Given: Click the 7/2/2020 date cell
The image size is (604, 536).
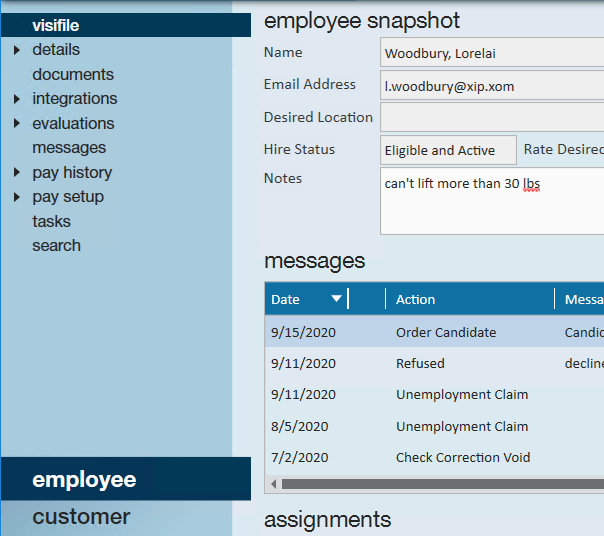Looking at the screenshot, I should tap(299, 457).
